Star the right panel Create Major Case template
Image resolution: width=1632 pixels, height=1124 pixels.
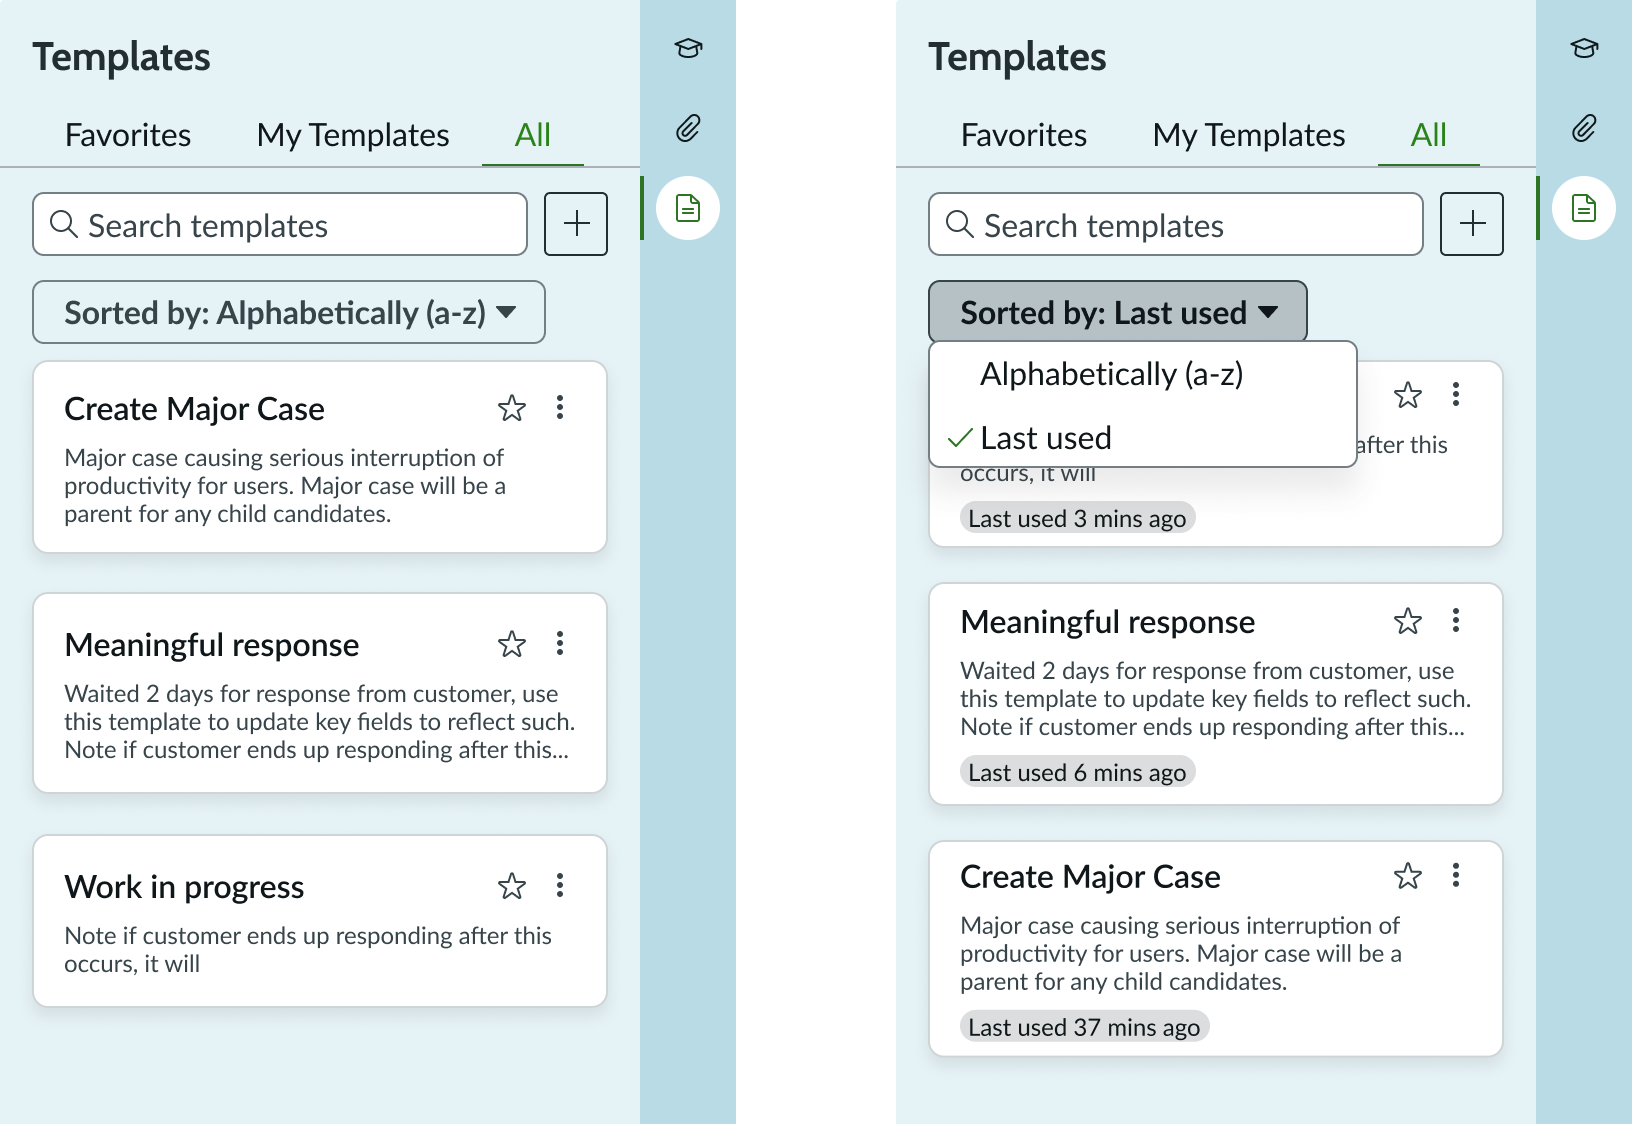pos(1408,876)
